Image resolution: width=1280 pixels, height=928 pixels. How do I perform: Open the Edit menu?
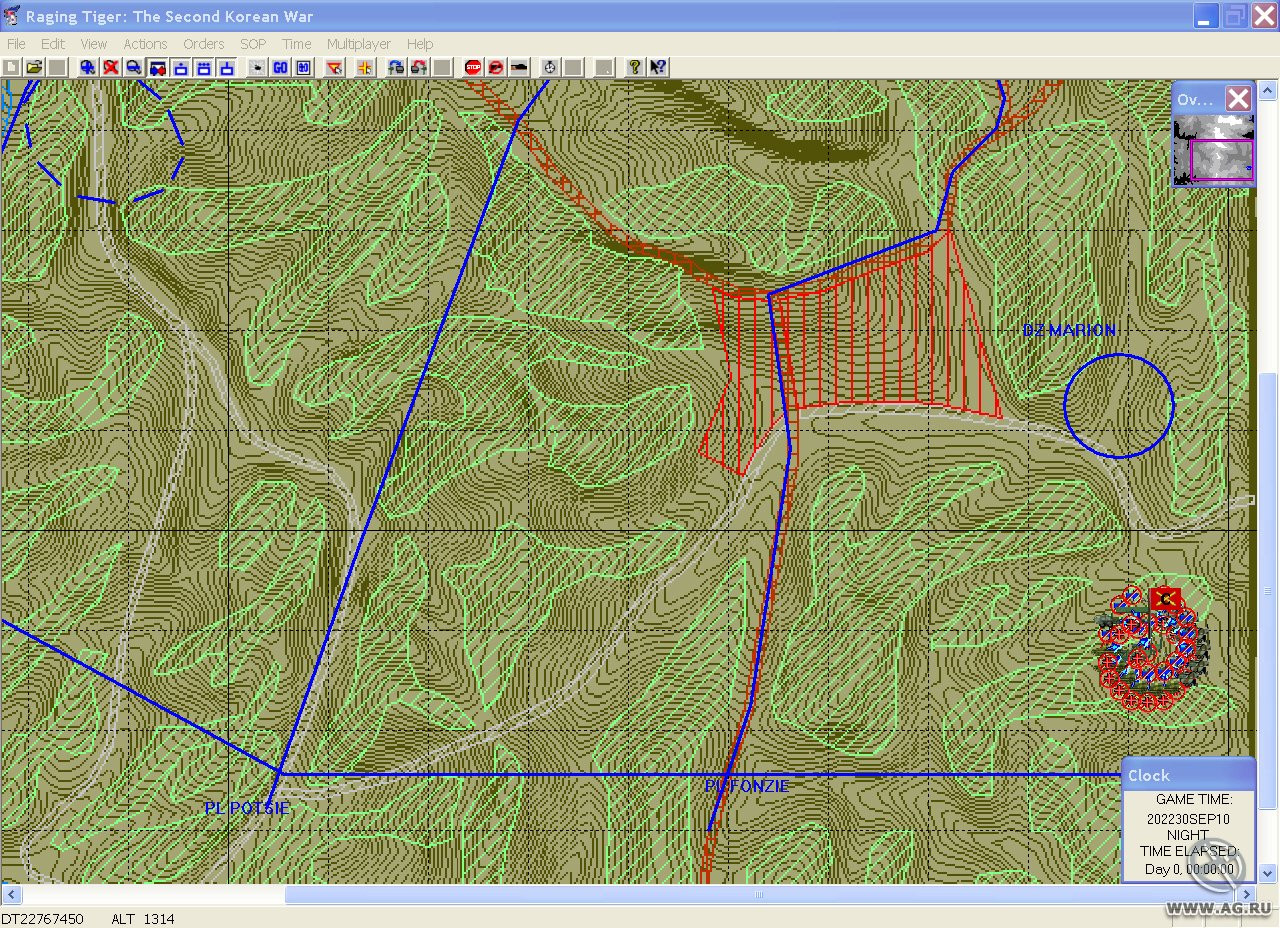(53, 44)
